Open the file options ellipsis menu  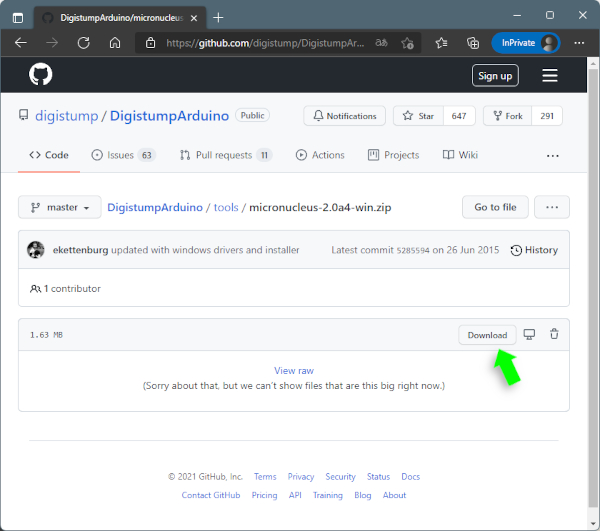552,207
